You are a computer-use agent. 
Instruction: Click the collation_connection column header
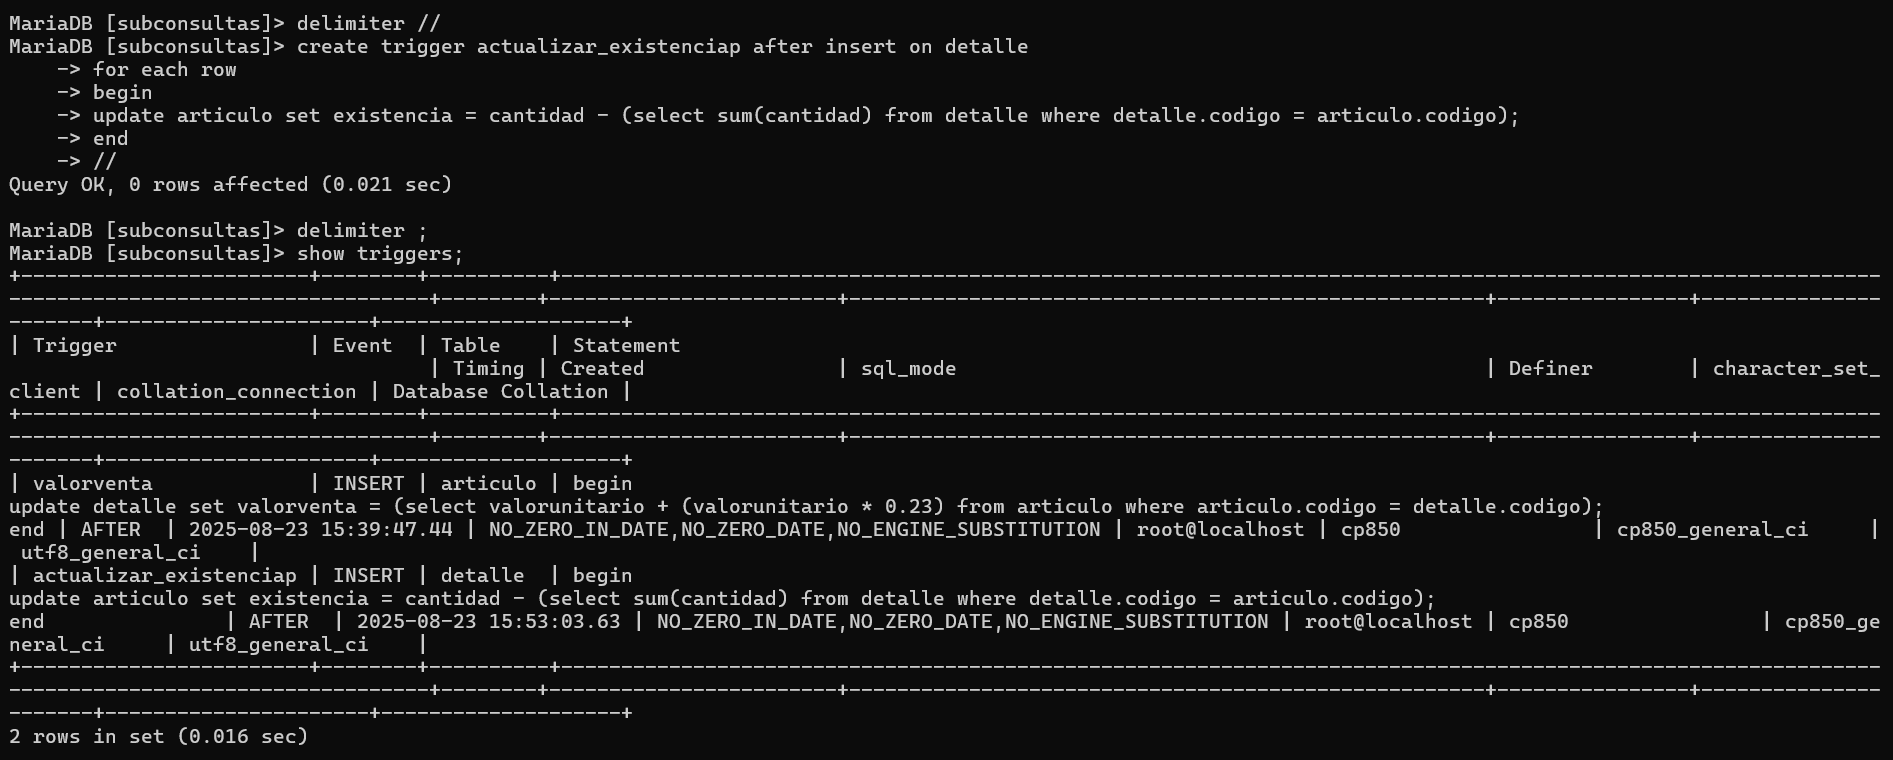236,391
